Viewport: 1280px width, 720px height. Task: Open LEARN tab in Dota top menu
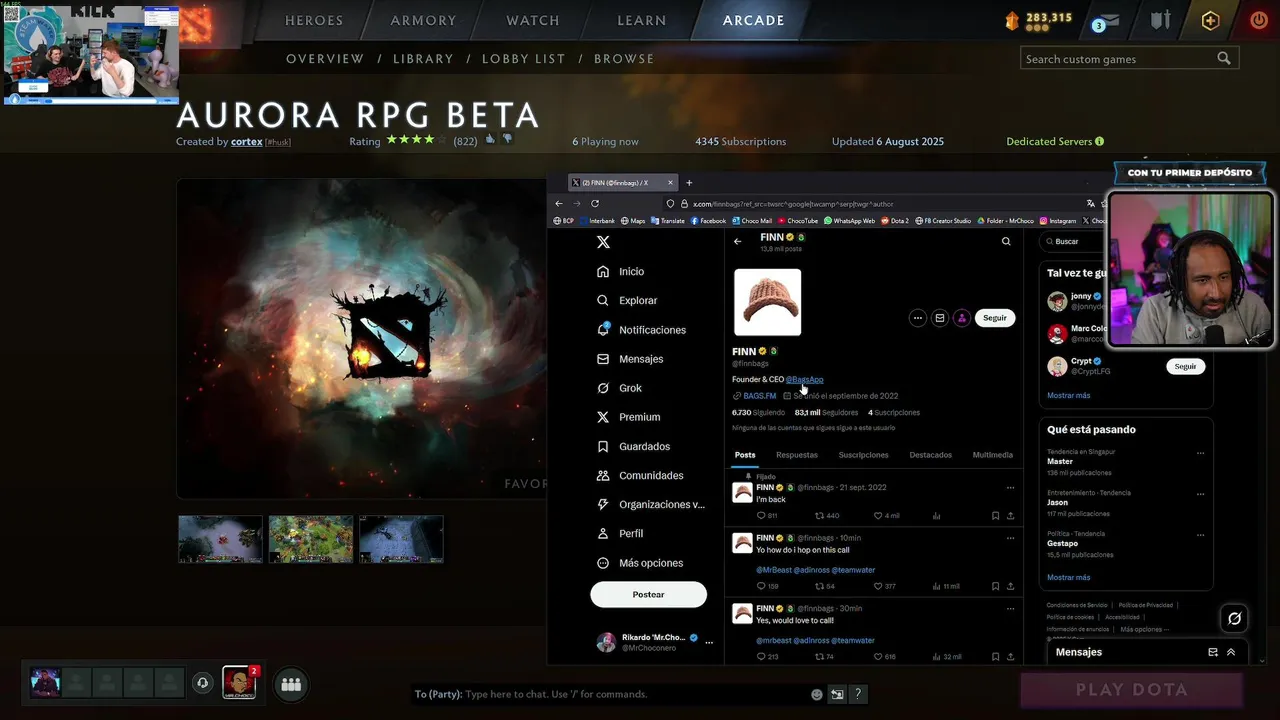[x=642, y=20]
